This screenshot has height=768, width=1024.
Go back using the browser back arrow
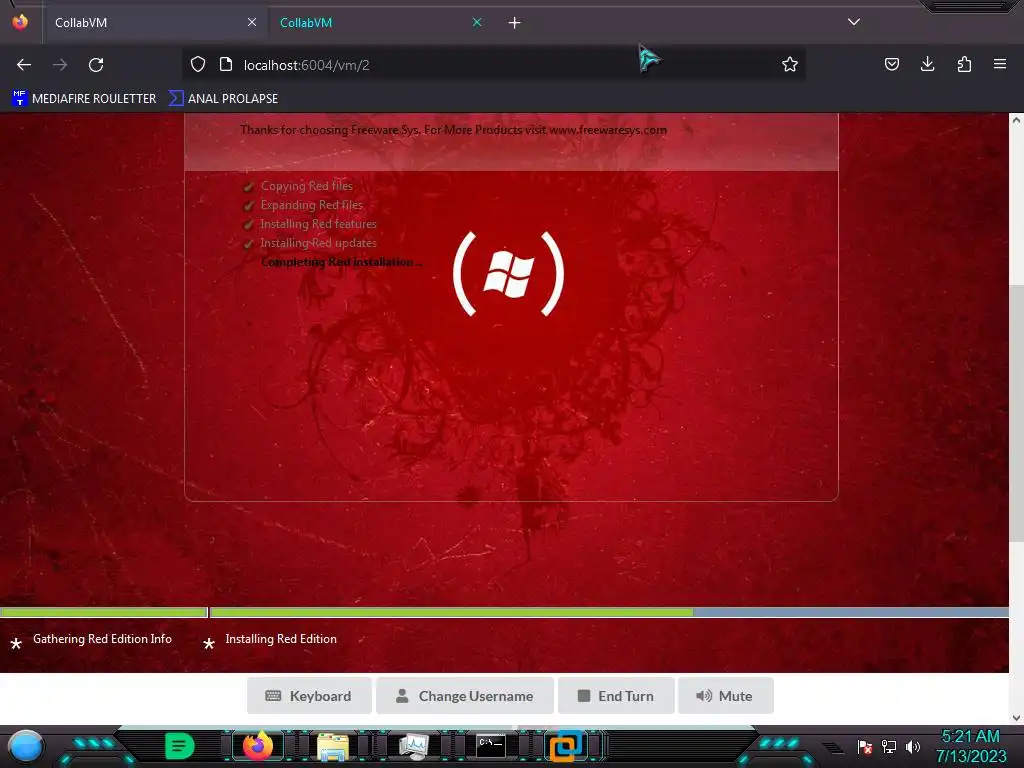(24, 65)
